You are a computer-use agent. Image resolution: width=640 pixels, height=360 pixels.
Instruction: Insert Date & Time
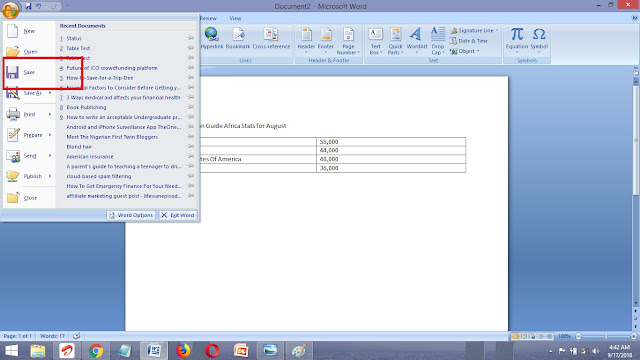tap(469, 41)
